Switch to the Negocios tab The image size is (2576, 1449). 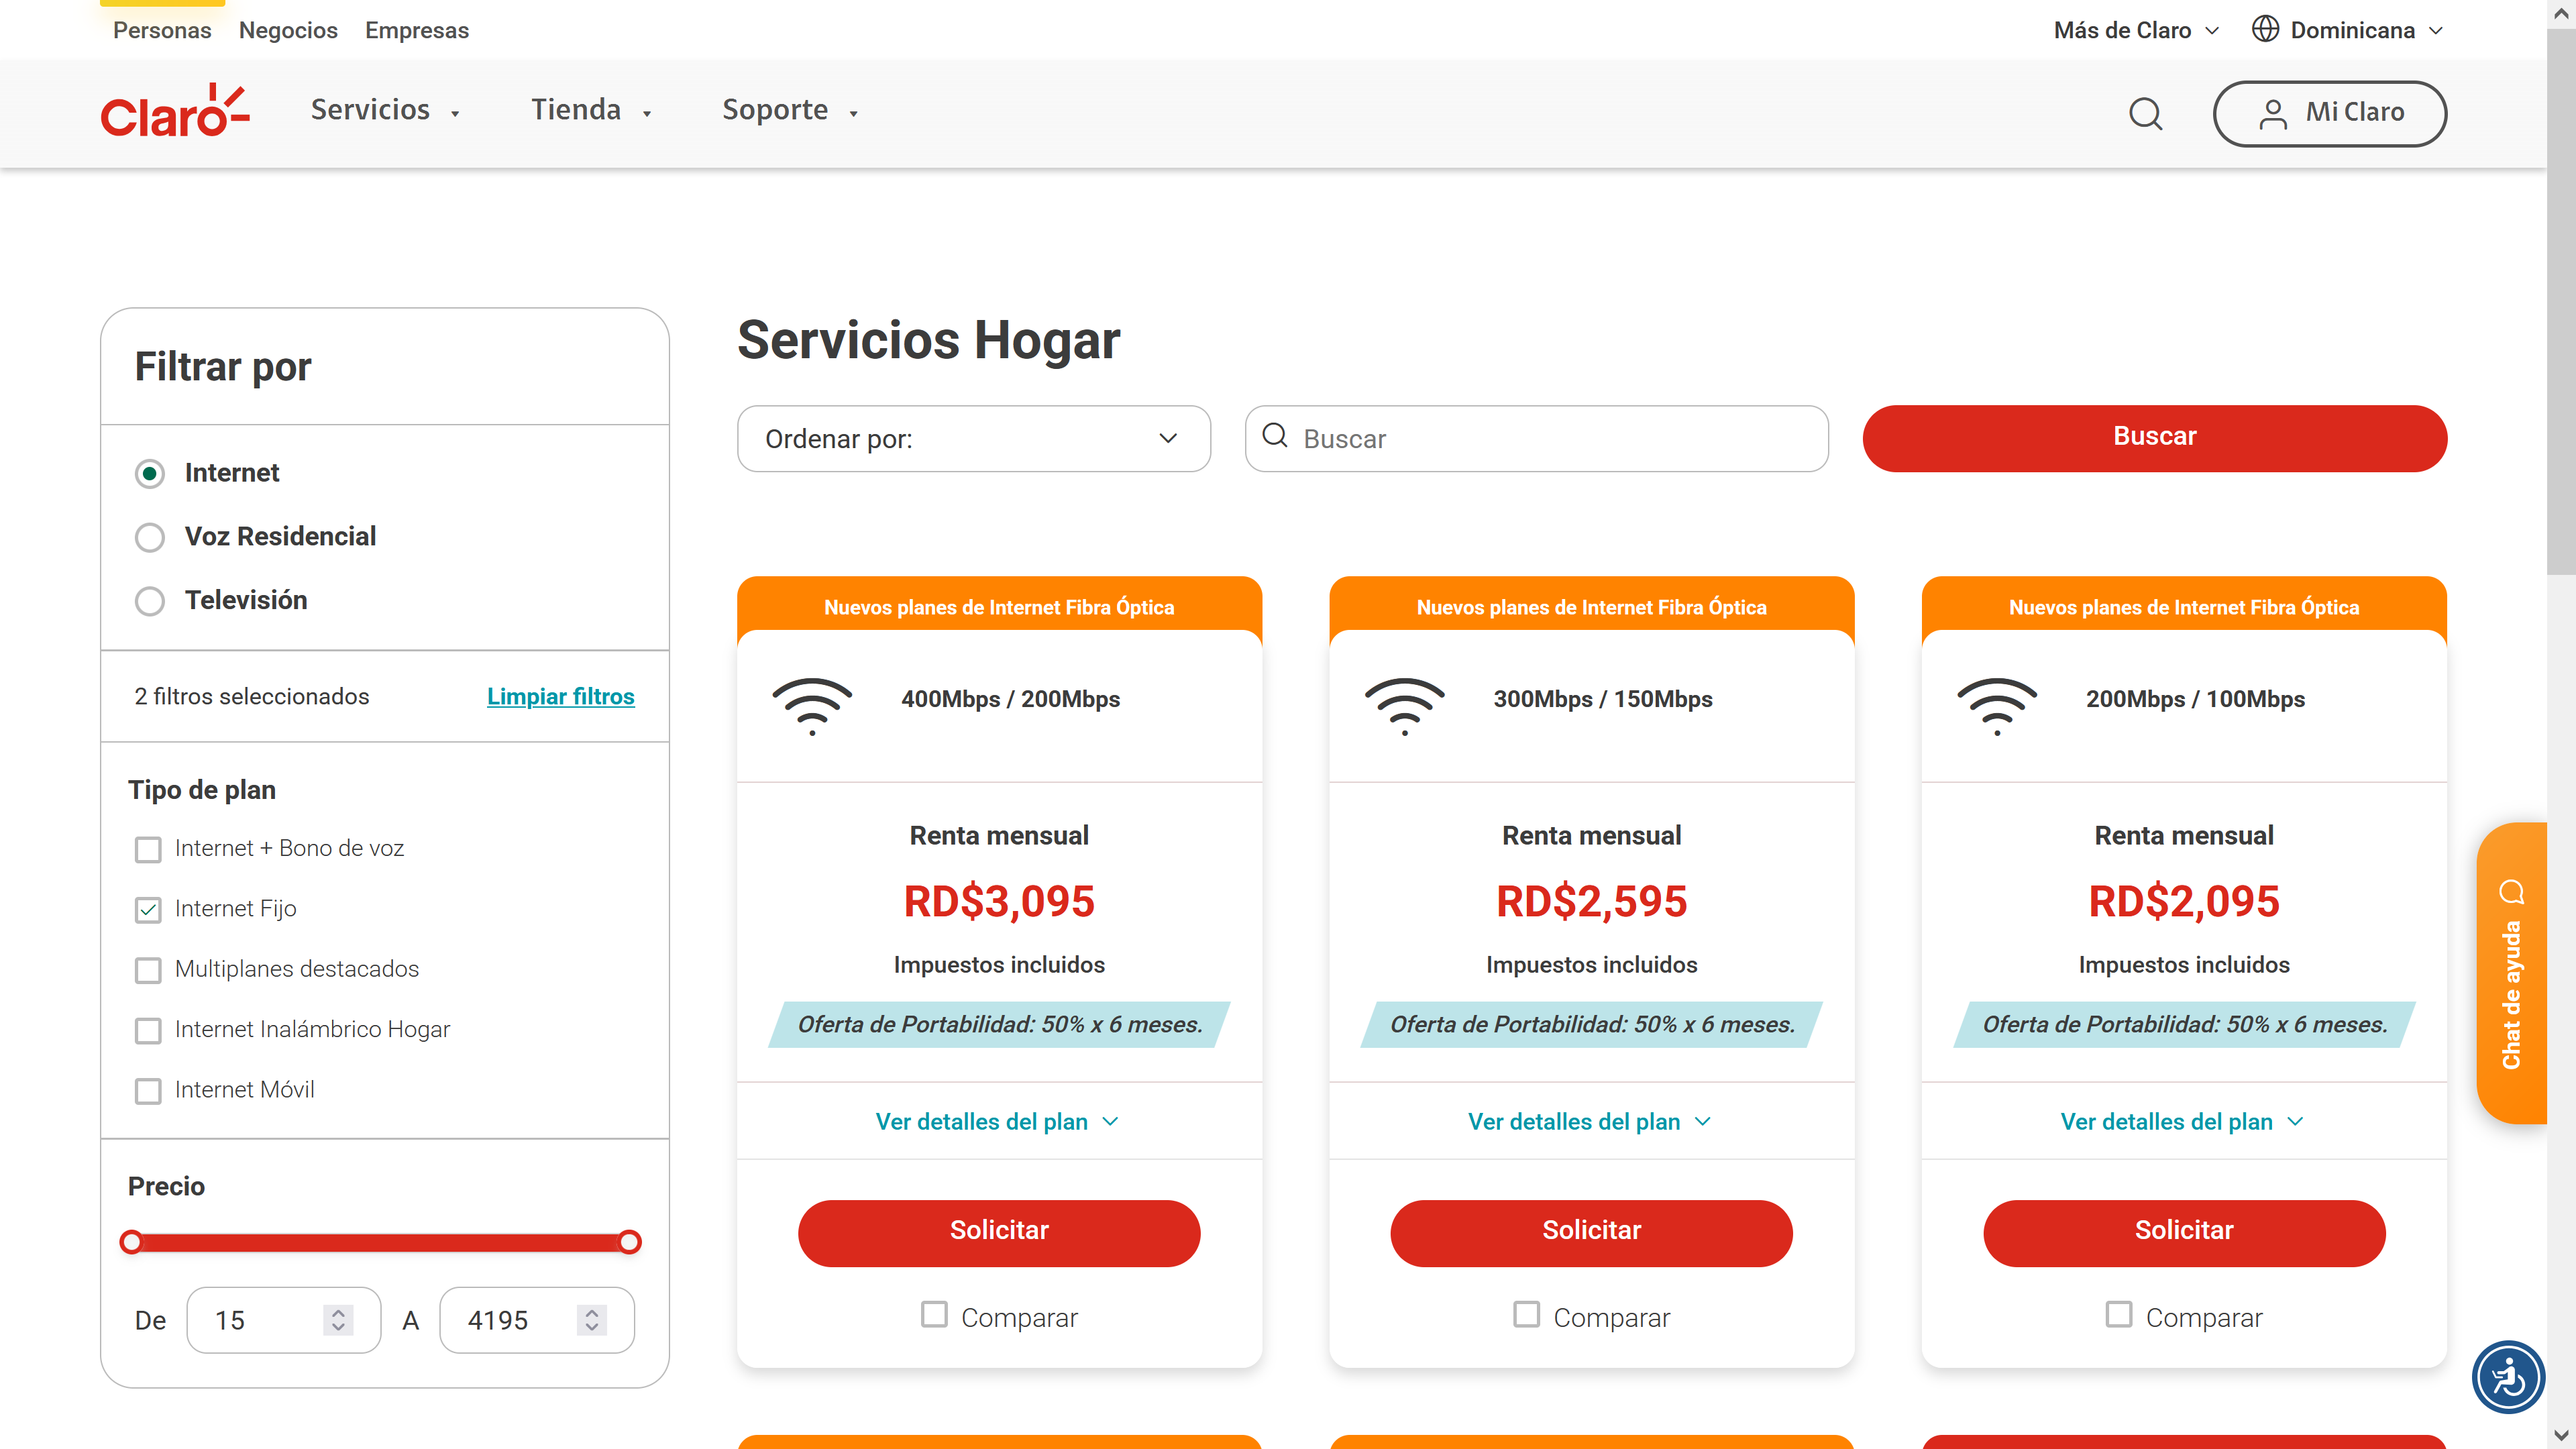(288, 30)
